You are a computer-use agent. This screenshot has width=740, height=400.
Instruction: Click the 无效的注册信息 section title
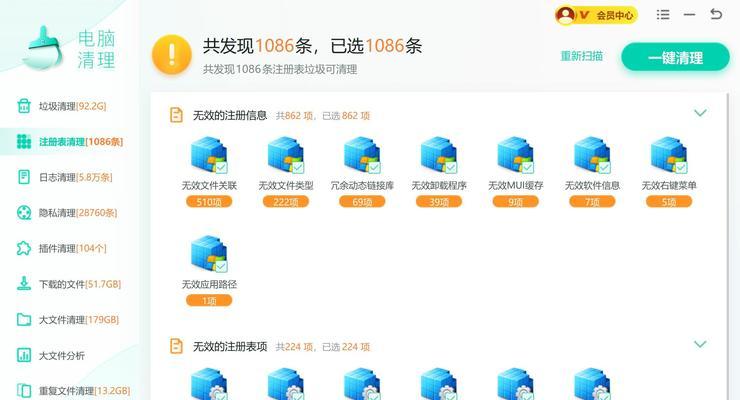(230, 115)
